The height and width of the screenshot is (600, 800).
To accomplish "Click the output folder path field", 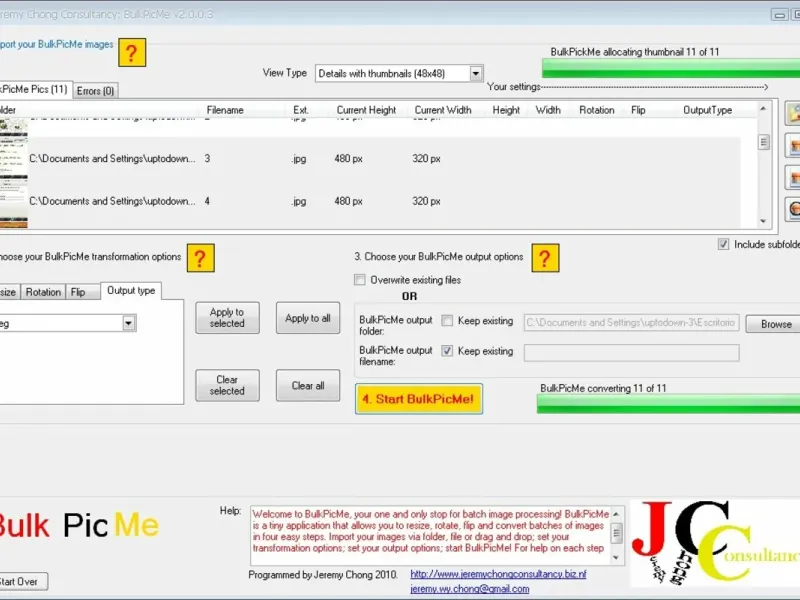I will (632, 322).
